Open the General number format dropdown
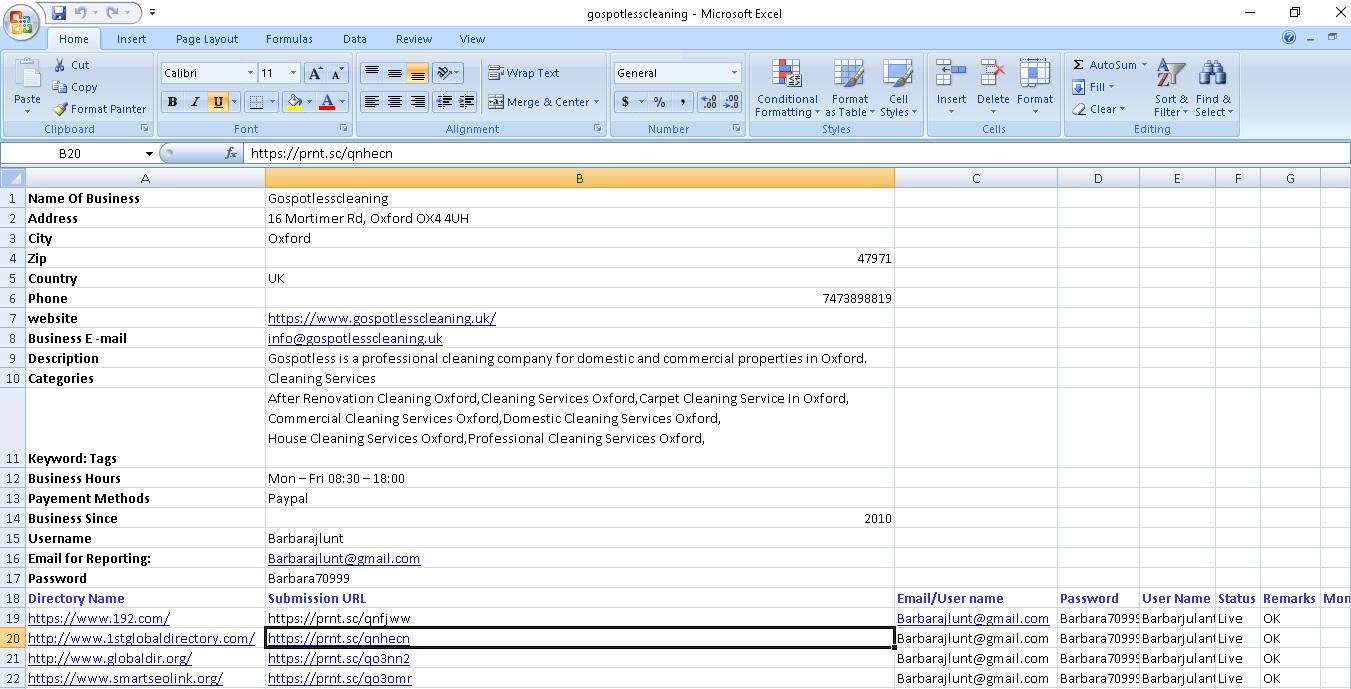 click(736, 72)
